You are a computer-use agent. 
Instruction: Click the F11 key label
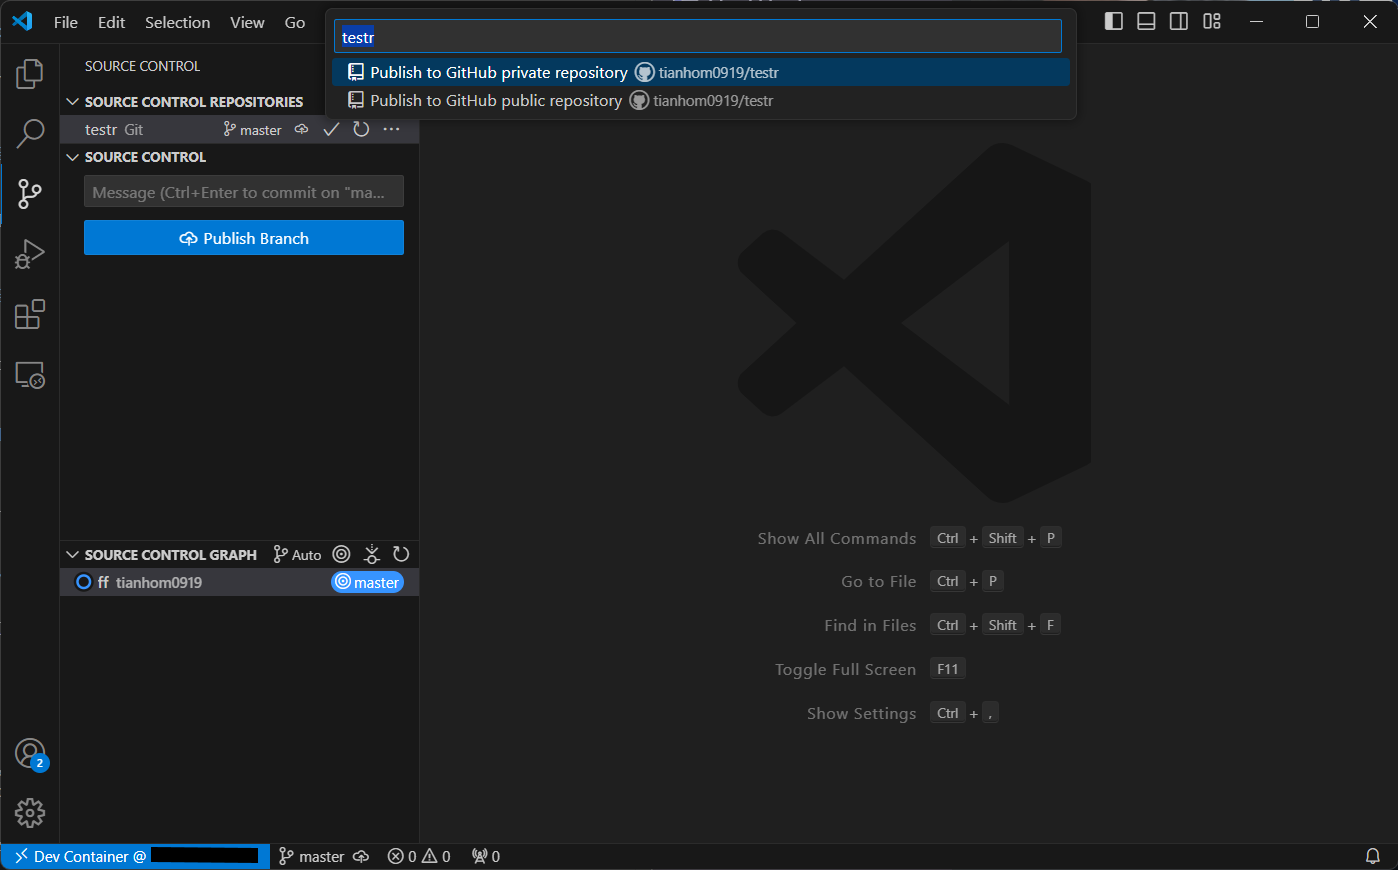click(948, 669)
